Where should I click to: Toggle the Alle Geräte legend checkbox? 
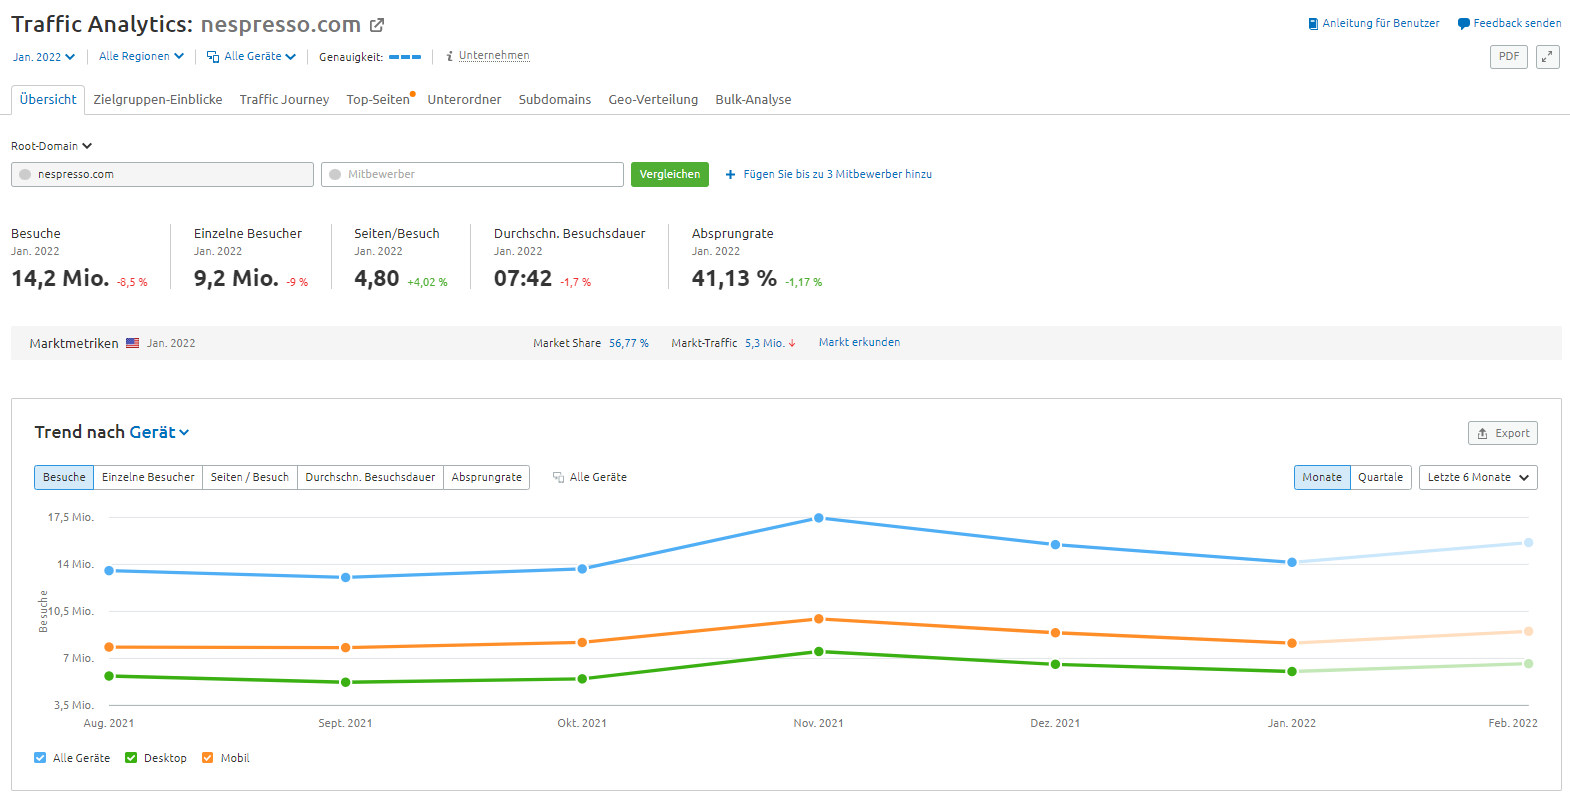pyautogui.click(x=40, y=758)
